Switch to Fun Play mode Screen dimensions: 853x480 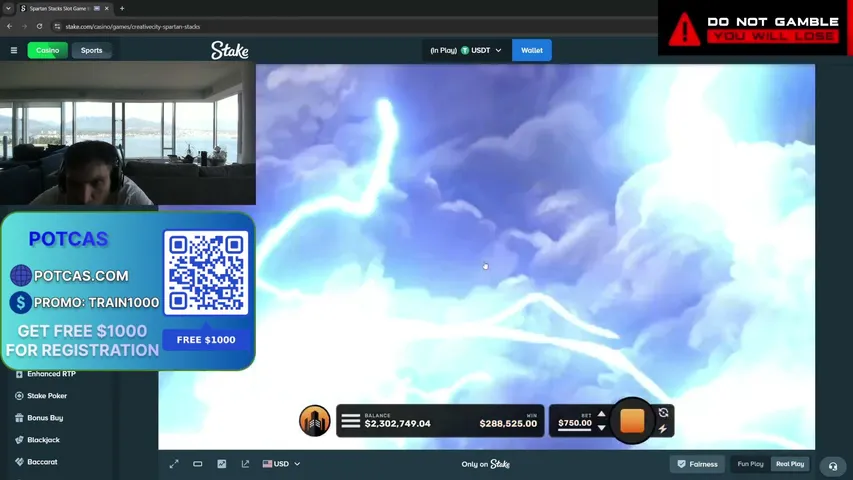750,464
